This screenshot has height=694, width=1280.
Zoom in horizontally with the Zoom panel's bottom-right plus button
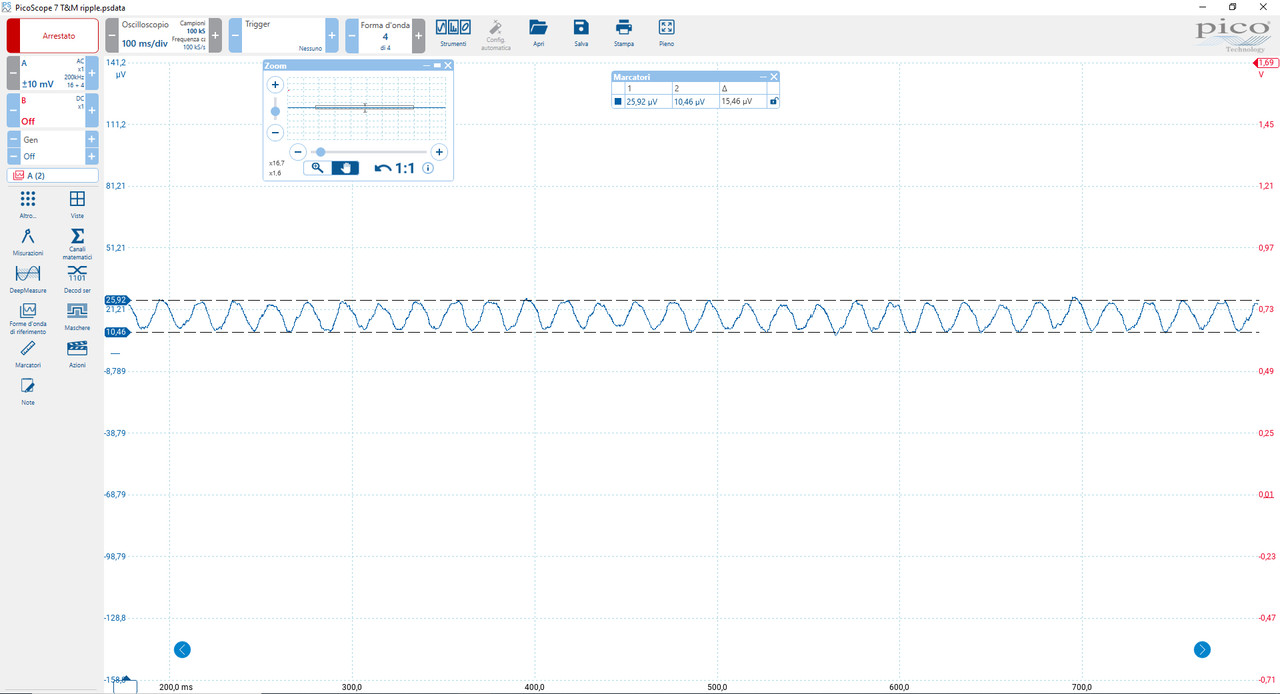439,152
